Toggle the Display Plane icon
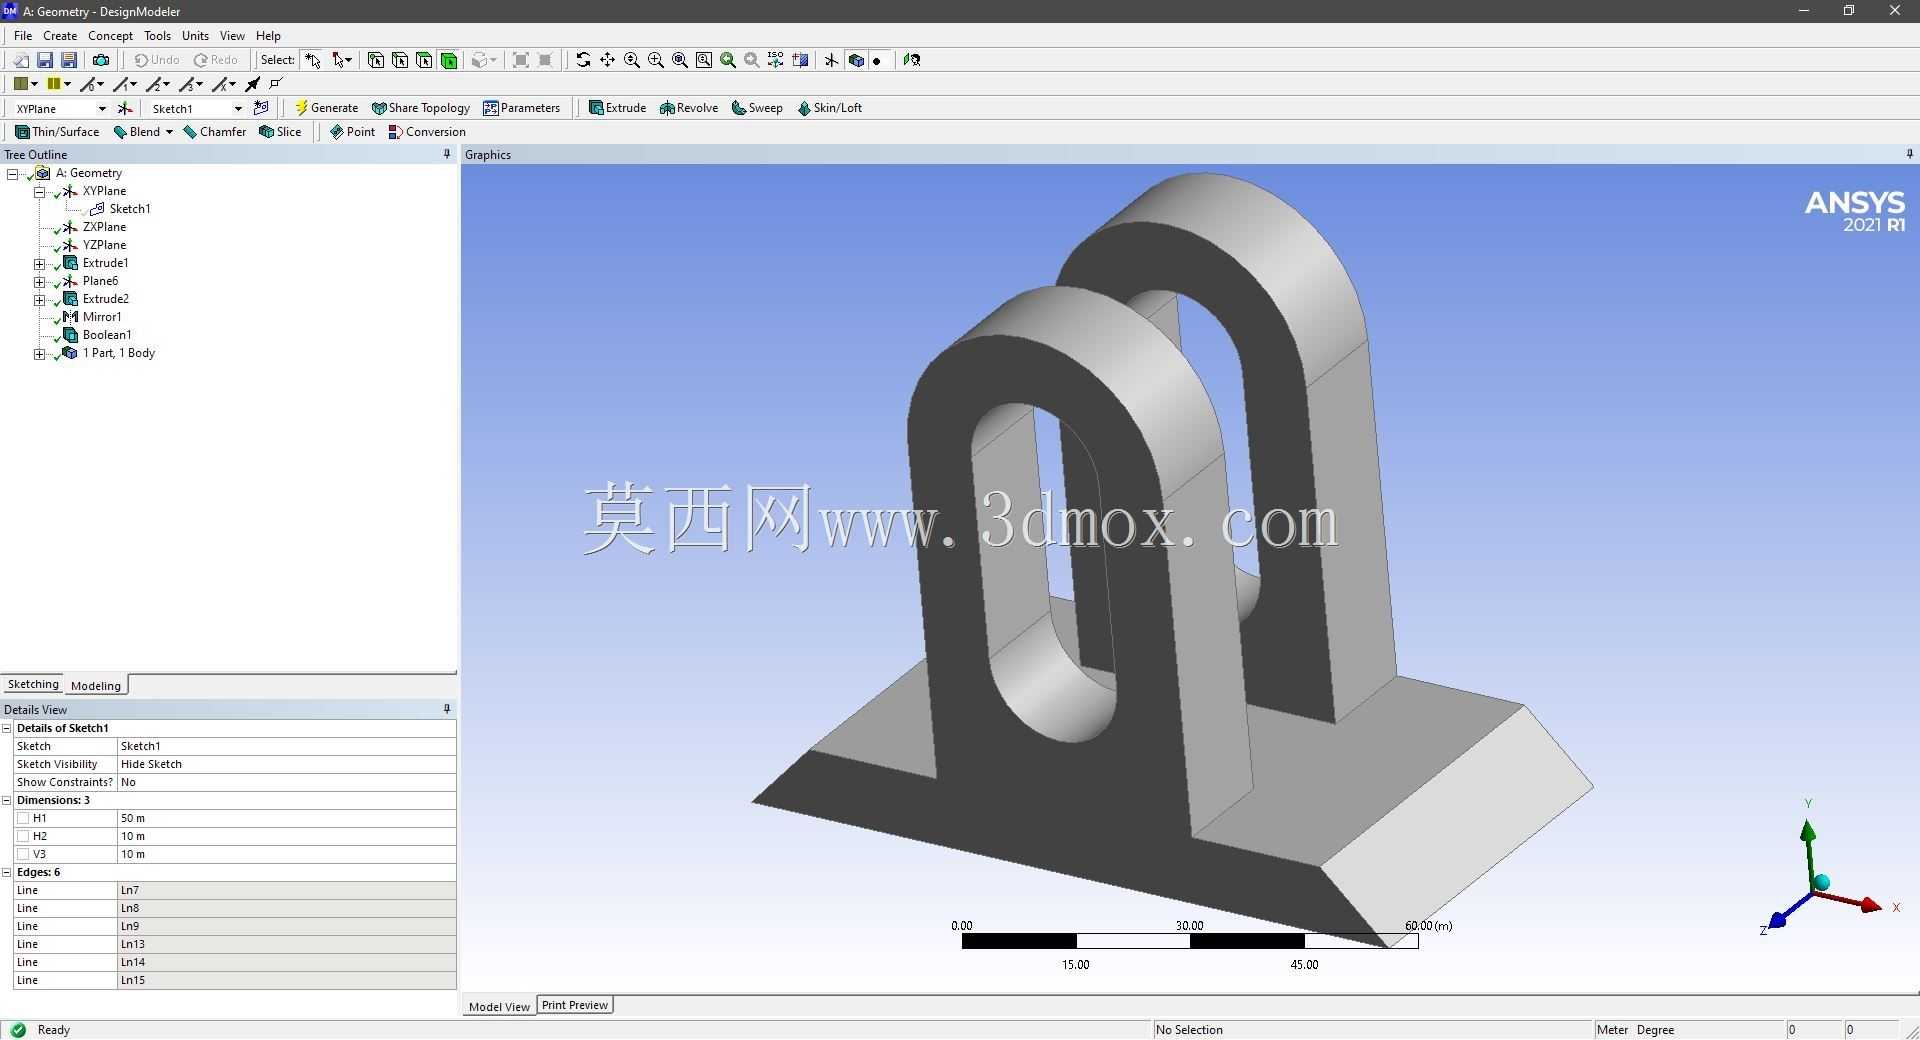The width and height of the screenshot is (1920, 1040). [x=831, y=60]
